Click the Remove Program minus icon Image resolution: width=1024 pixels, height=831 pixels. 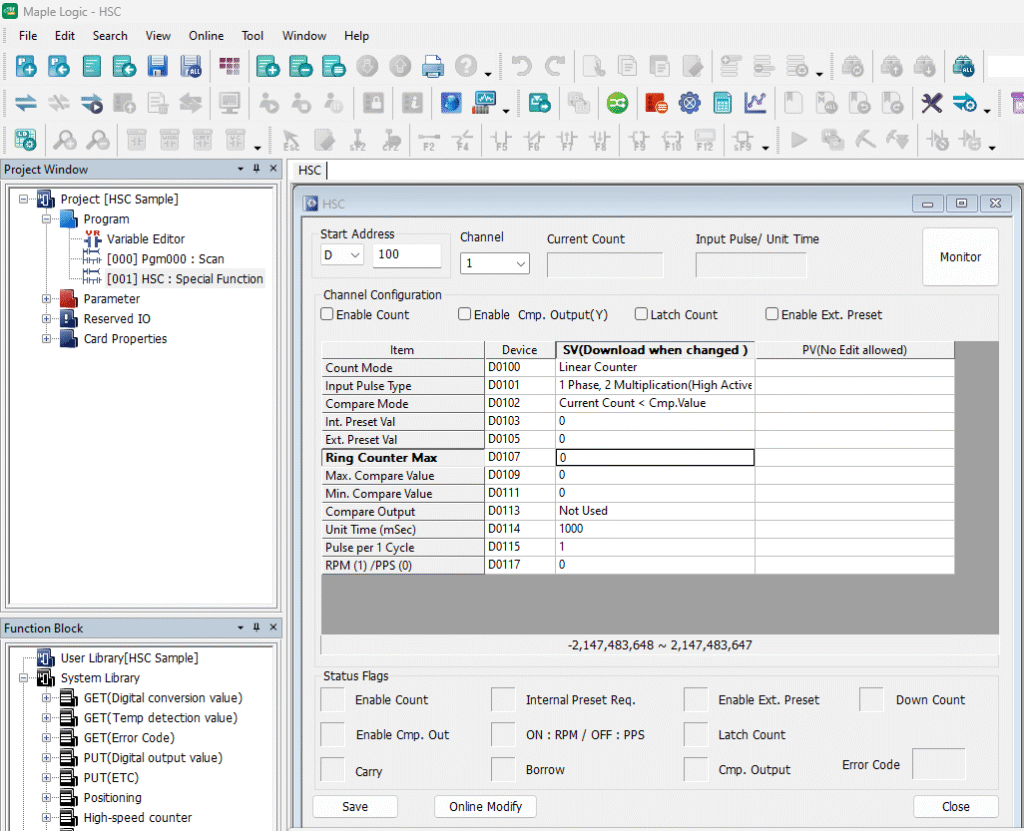pos(300,66)
